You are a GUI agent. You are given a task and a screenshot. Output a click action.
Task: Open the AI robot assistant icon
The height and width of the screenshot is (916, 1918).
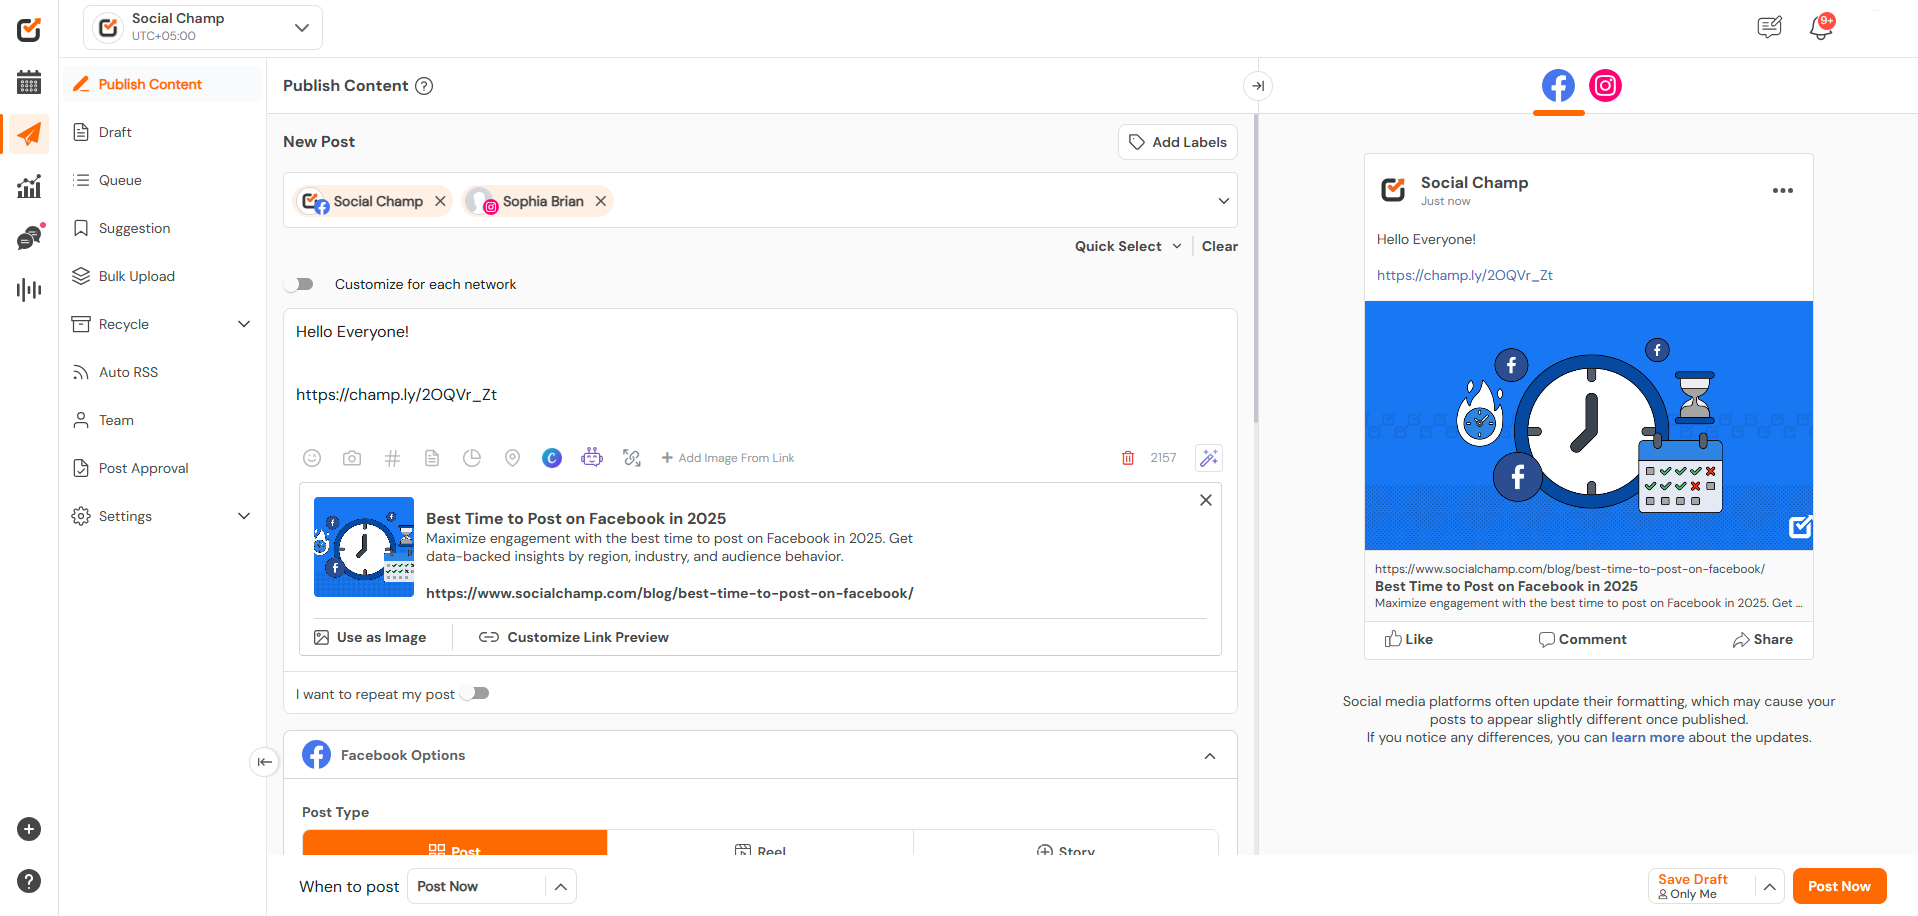(592, 457)
